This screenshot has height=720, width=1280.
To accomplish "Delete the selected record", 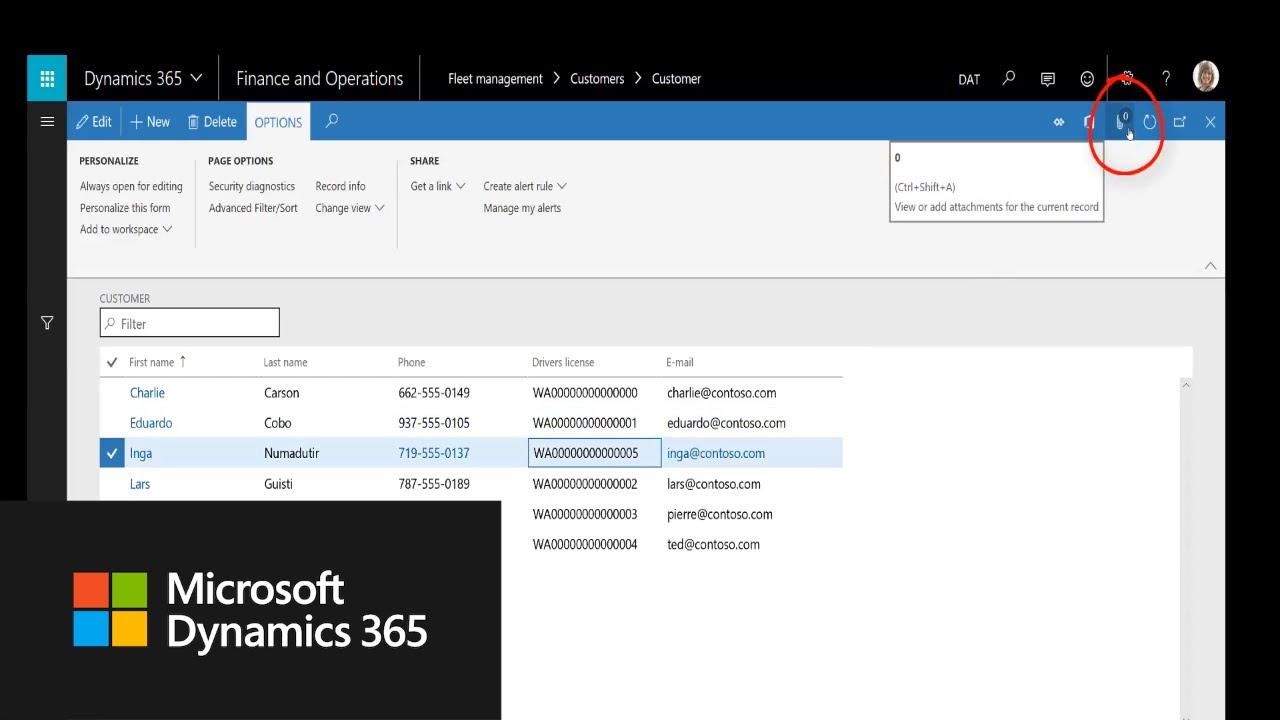I will 212,122.
